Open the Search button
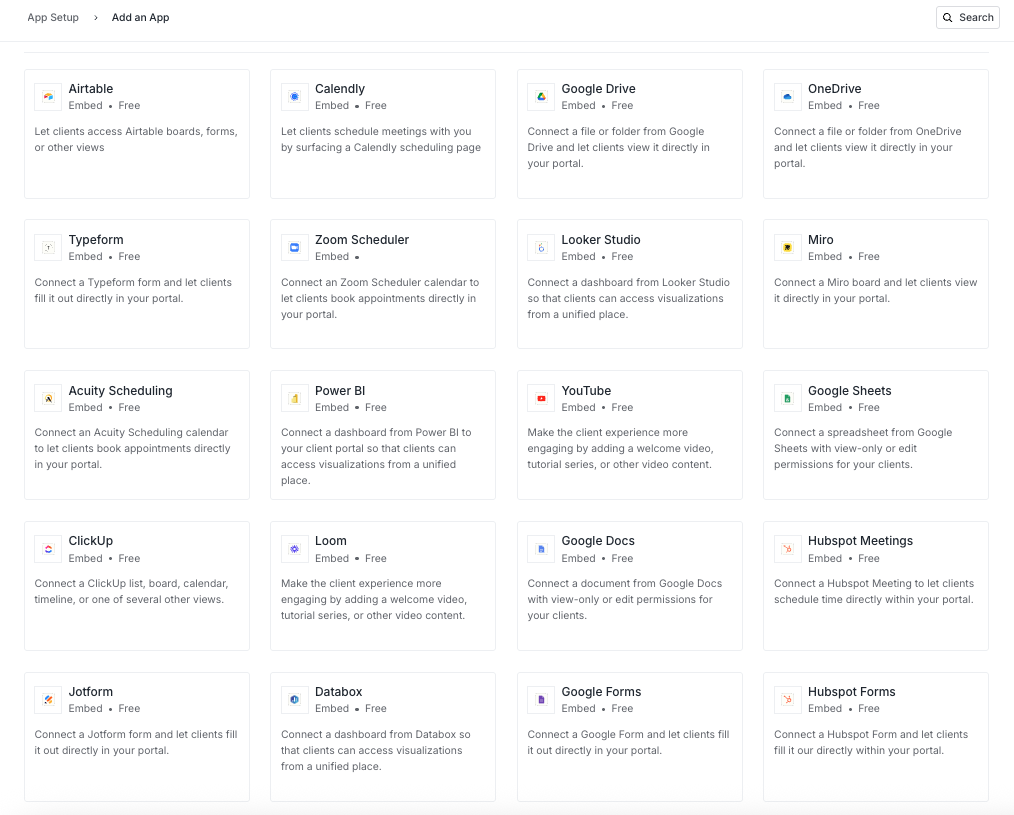Screen dimensions: 1014x815 click(967, 17)
